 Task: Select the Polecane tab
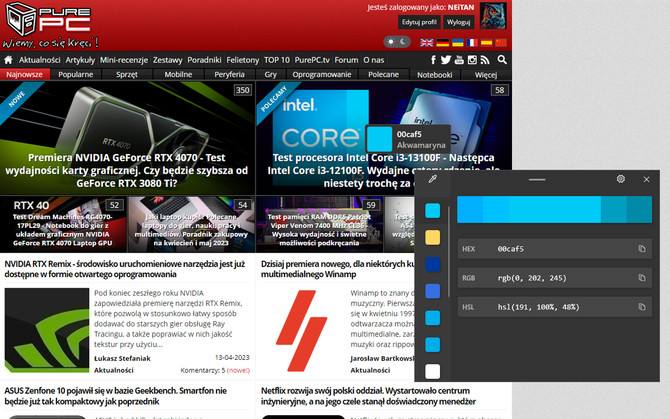(x=383, y=74)
